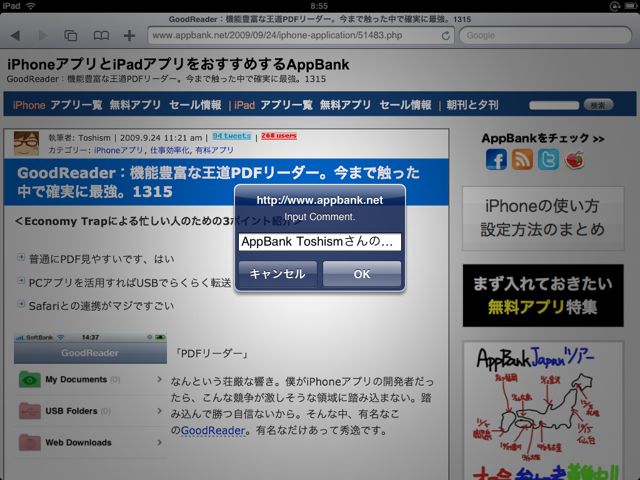The height and width of the screenshot is (480, 640).
Task: Click the GoodReader link in article text
Action: coord(213,430)
